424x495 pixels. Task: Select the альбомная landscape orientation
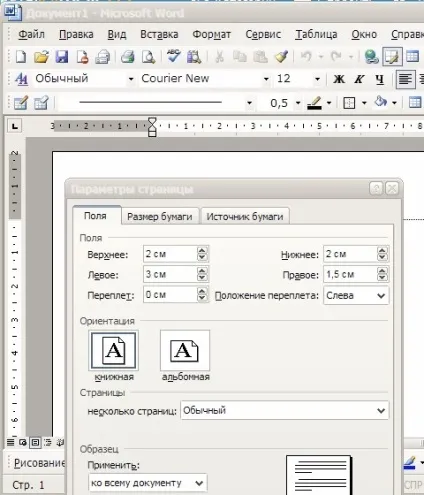click(x=185, y=350)
